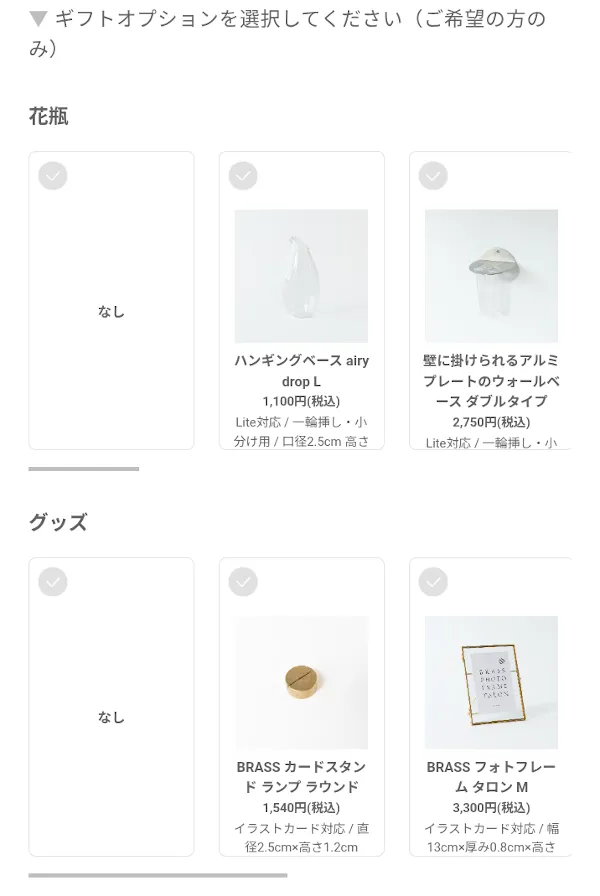Click the 壁に掛けられるアルミプレート title text

tap(491, 381)
